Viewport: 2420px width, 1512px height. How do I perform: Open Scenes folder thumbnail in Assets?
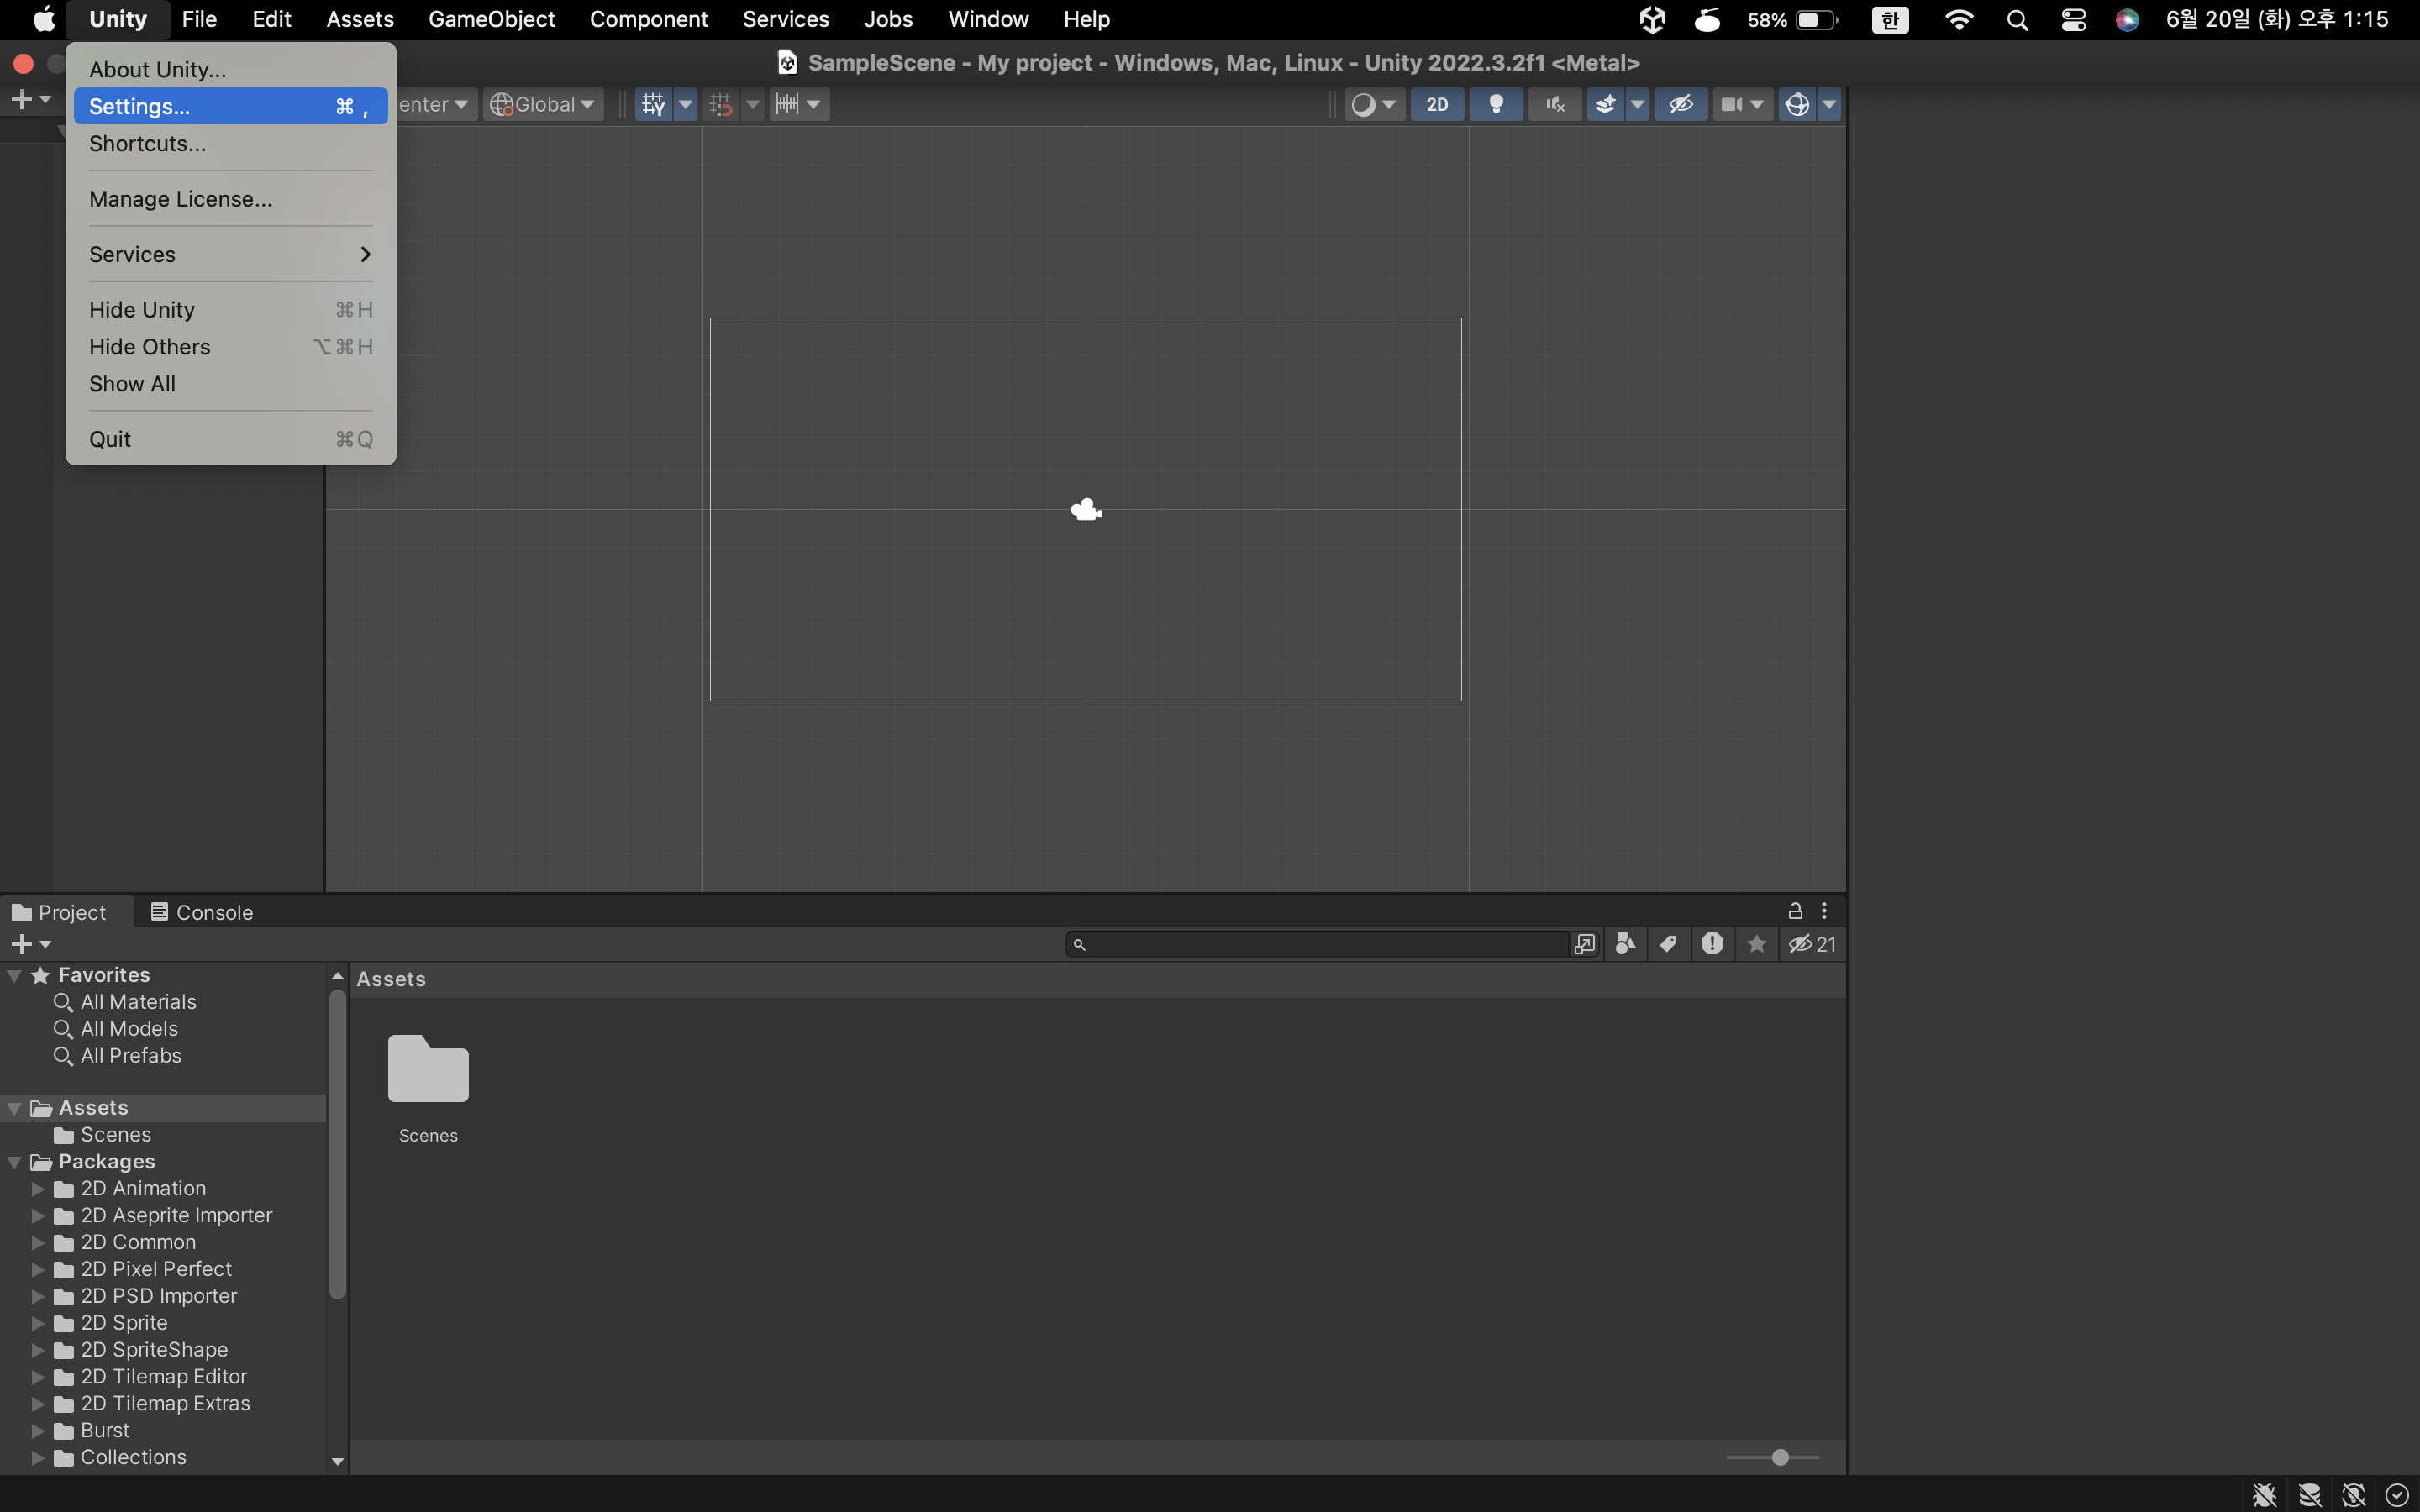[x=428, y=1069]
